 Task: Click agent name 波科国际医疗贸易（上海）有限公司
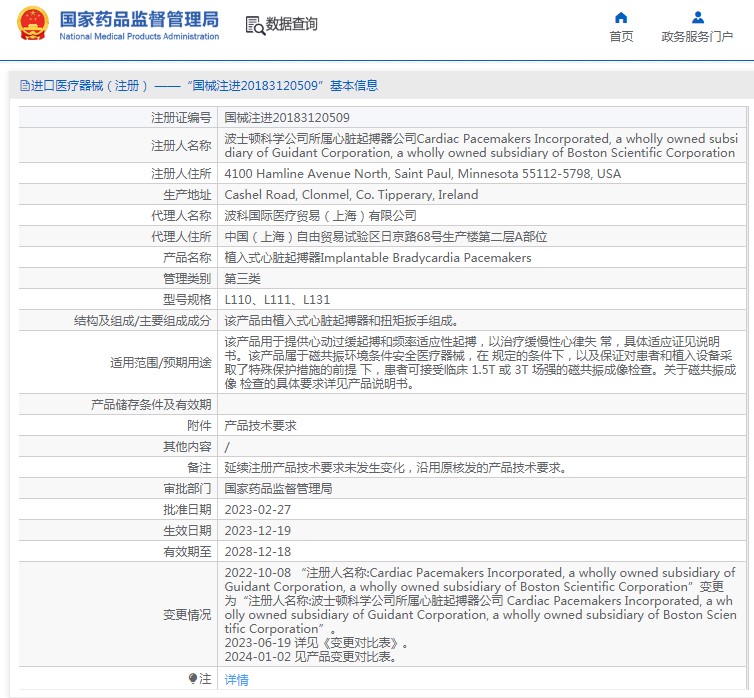320,216
